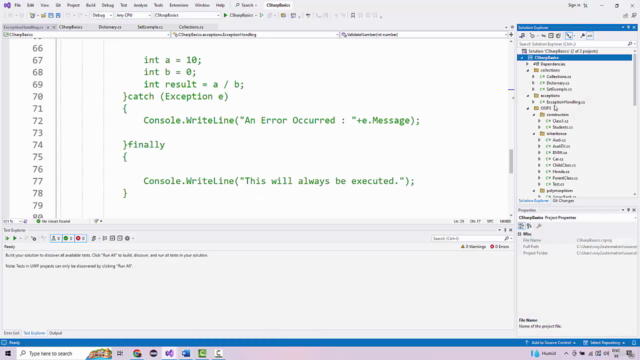Open Visual Studio from Windows taskbar
Screen dimensions: 640x360
coord(169,353)
